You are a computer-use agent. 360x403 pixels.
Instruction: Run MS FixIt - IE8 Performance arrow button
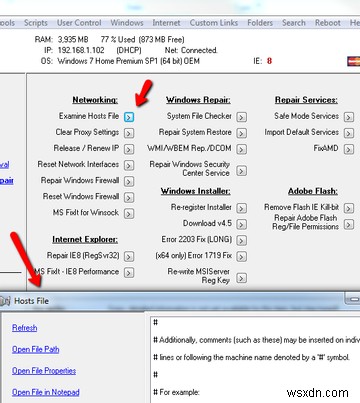[129, 272]
